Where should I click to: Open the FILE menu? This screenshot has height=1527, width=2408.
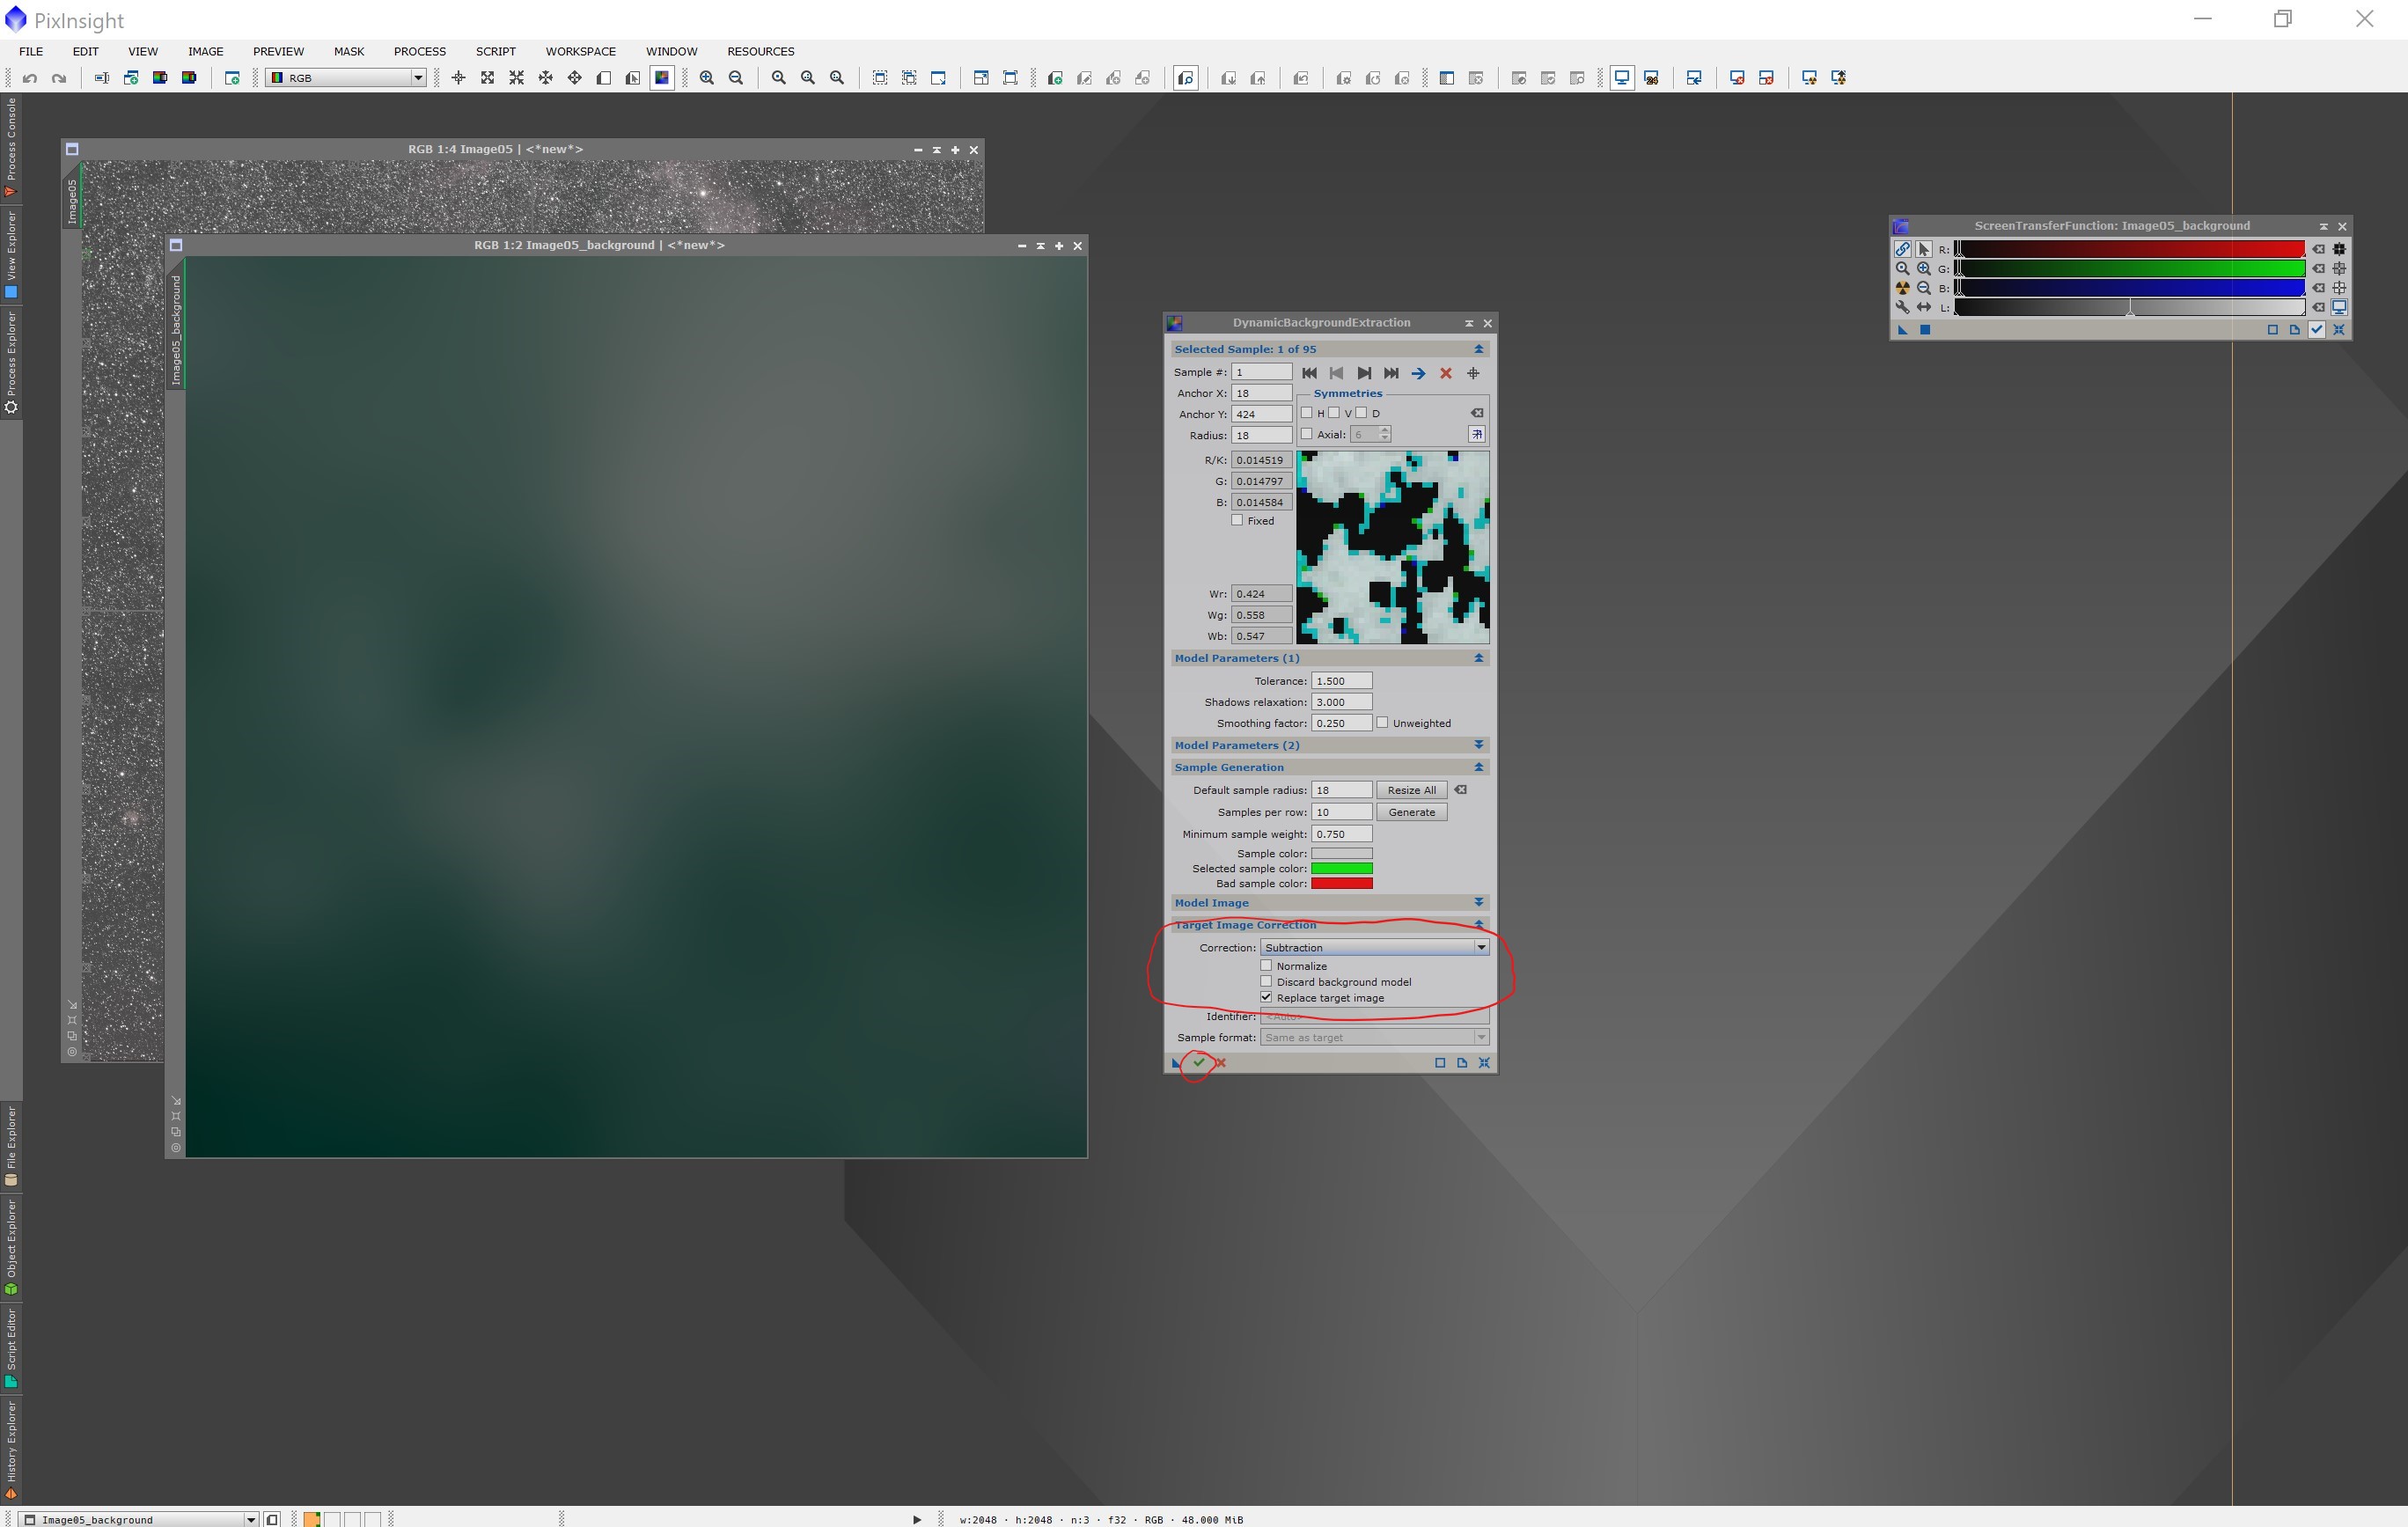tap(31, 51)
